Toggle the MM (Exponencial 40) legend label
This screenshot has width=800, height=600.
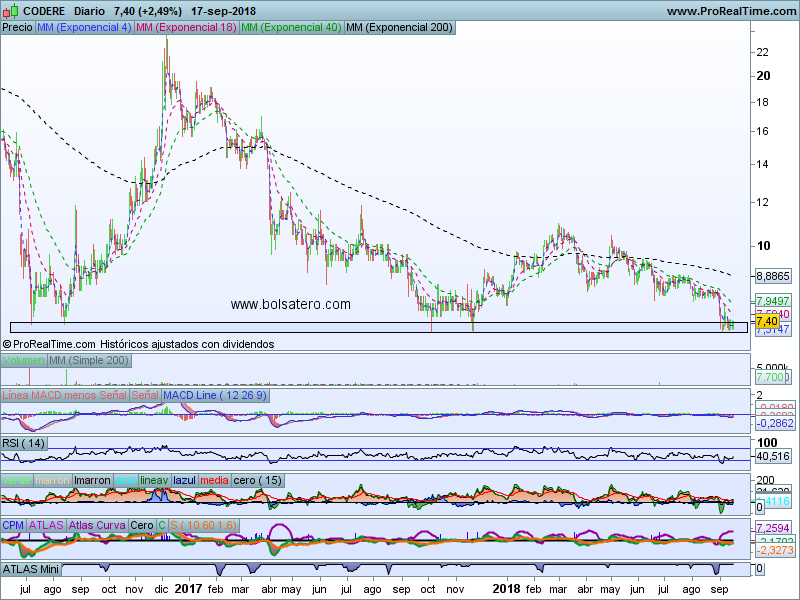(x=290, y=28)
